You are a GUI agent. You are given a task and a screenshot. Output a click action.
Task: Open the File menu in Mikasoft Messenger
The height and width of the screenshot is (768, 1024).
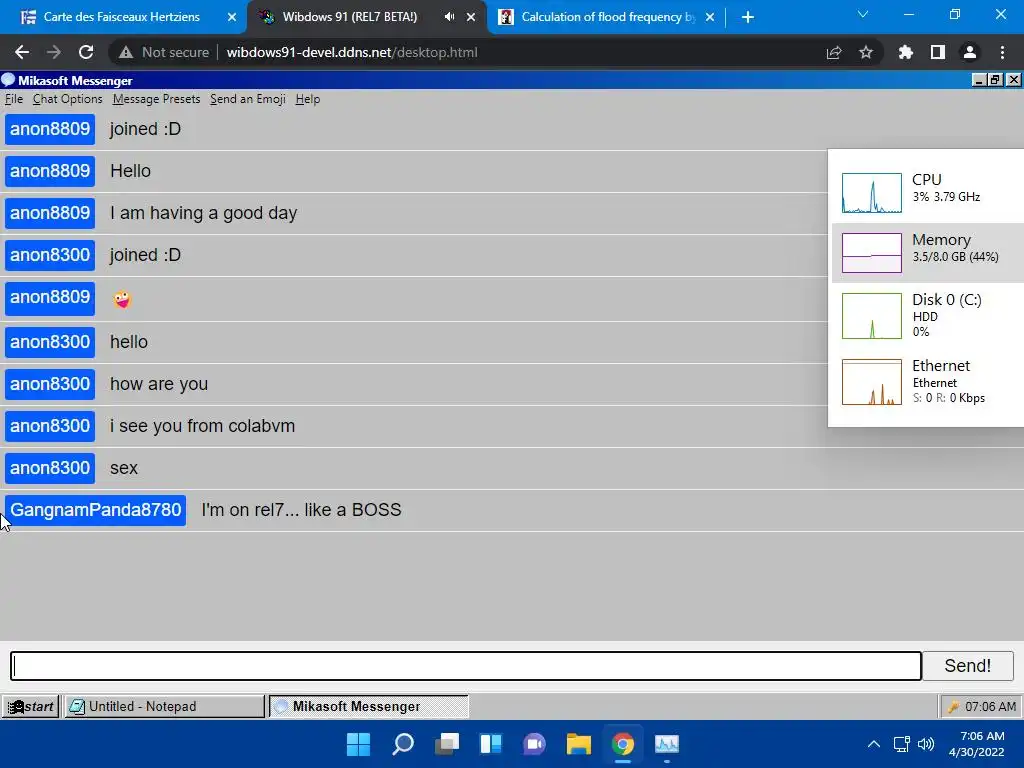coord(14,99)
